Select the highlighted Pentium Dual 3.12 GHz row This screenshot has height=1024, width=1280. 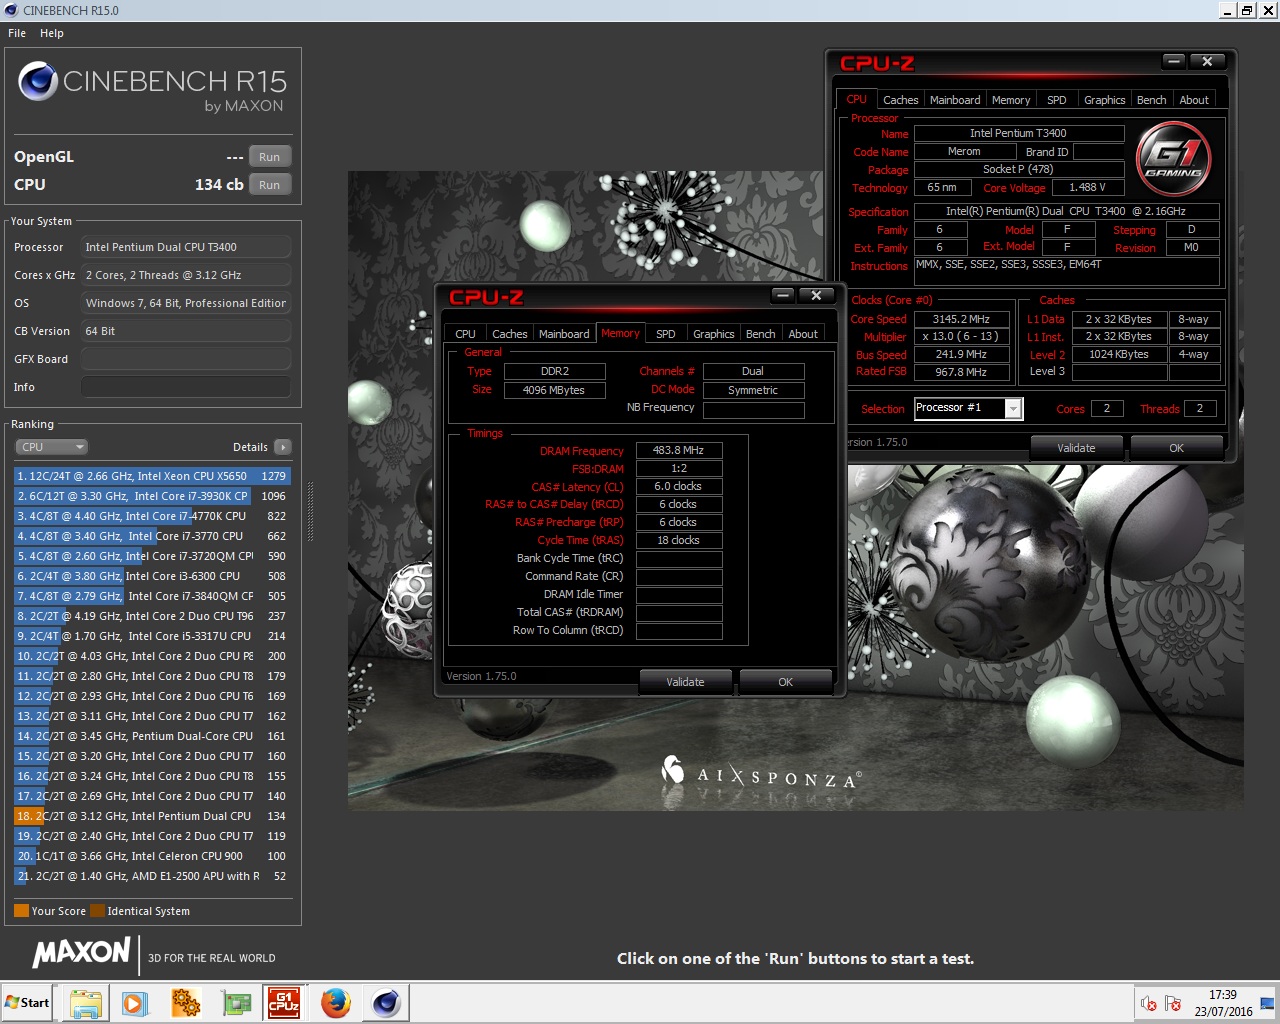(152, 816)
